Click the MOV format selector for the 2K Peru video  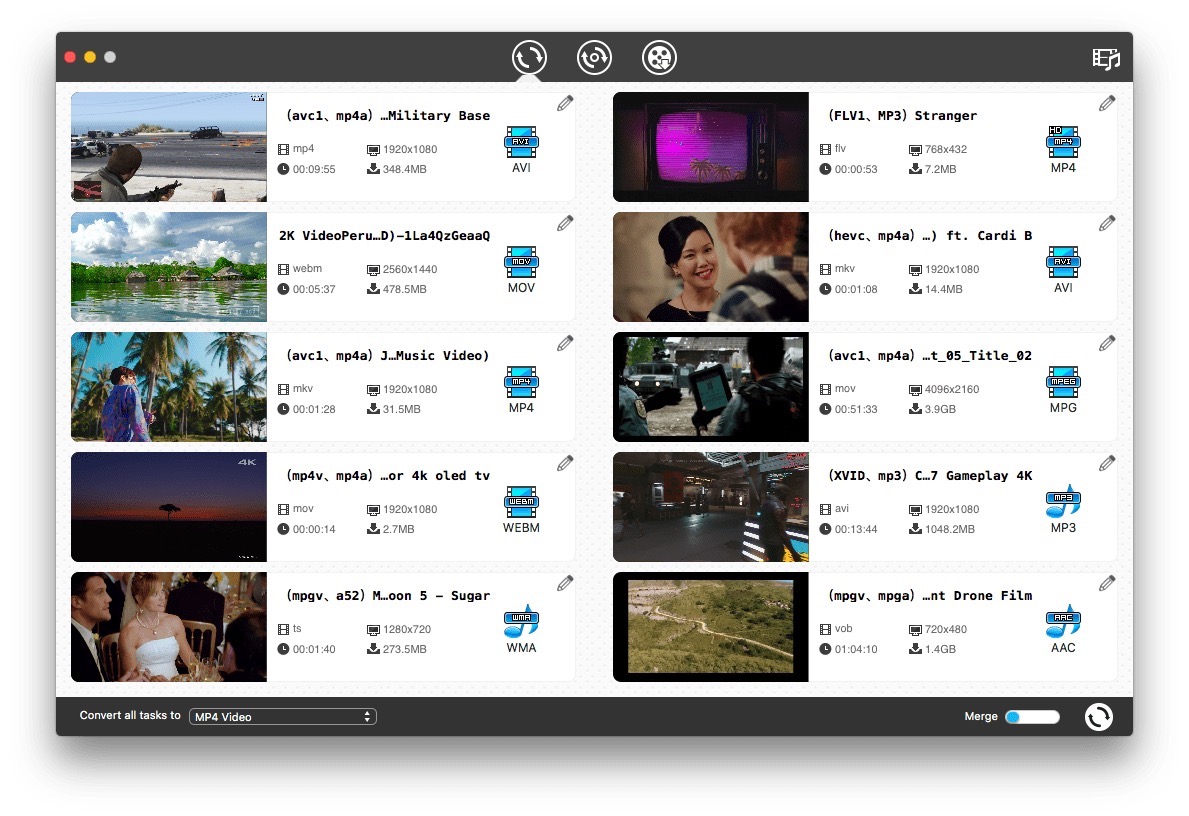pyautogui.click(x=521, y=263)
